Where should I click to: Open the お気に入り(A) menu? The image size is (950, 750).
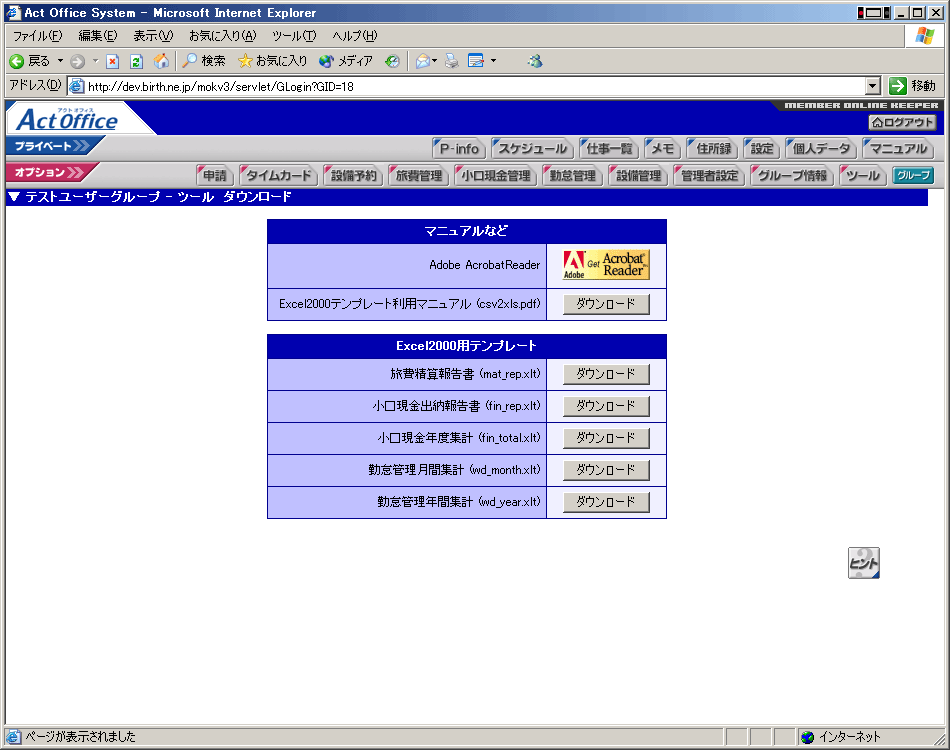click(x=222, y=36)
